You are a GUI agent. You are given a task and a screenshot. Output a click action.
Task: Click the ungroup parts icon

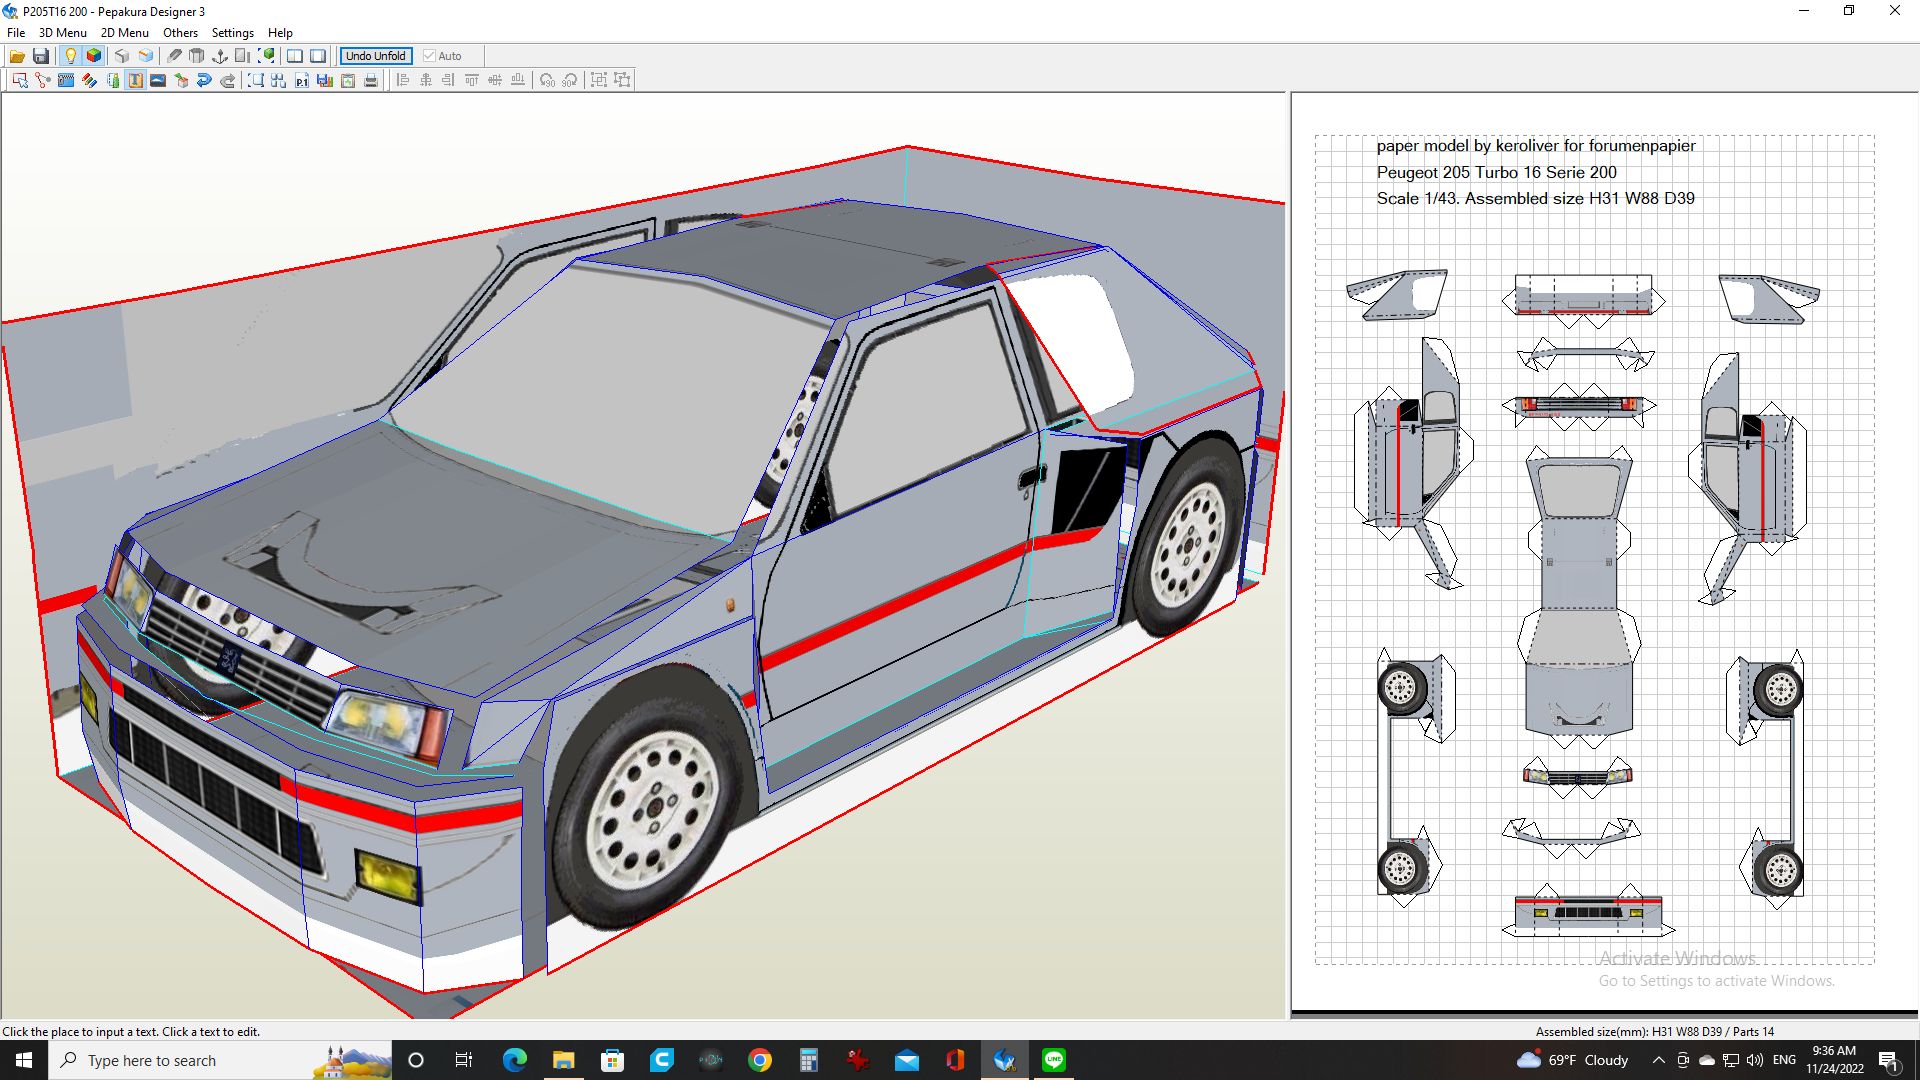(622, 80)
